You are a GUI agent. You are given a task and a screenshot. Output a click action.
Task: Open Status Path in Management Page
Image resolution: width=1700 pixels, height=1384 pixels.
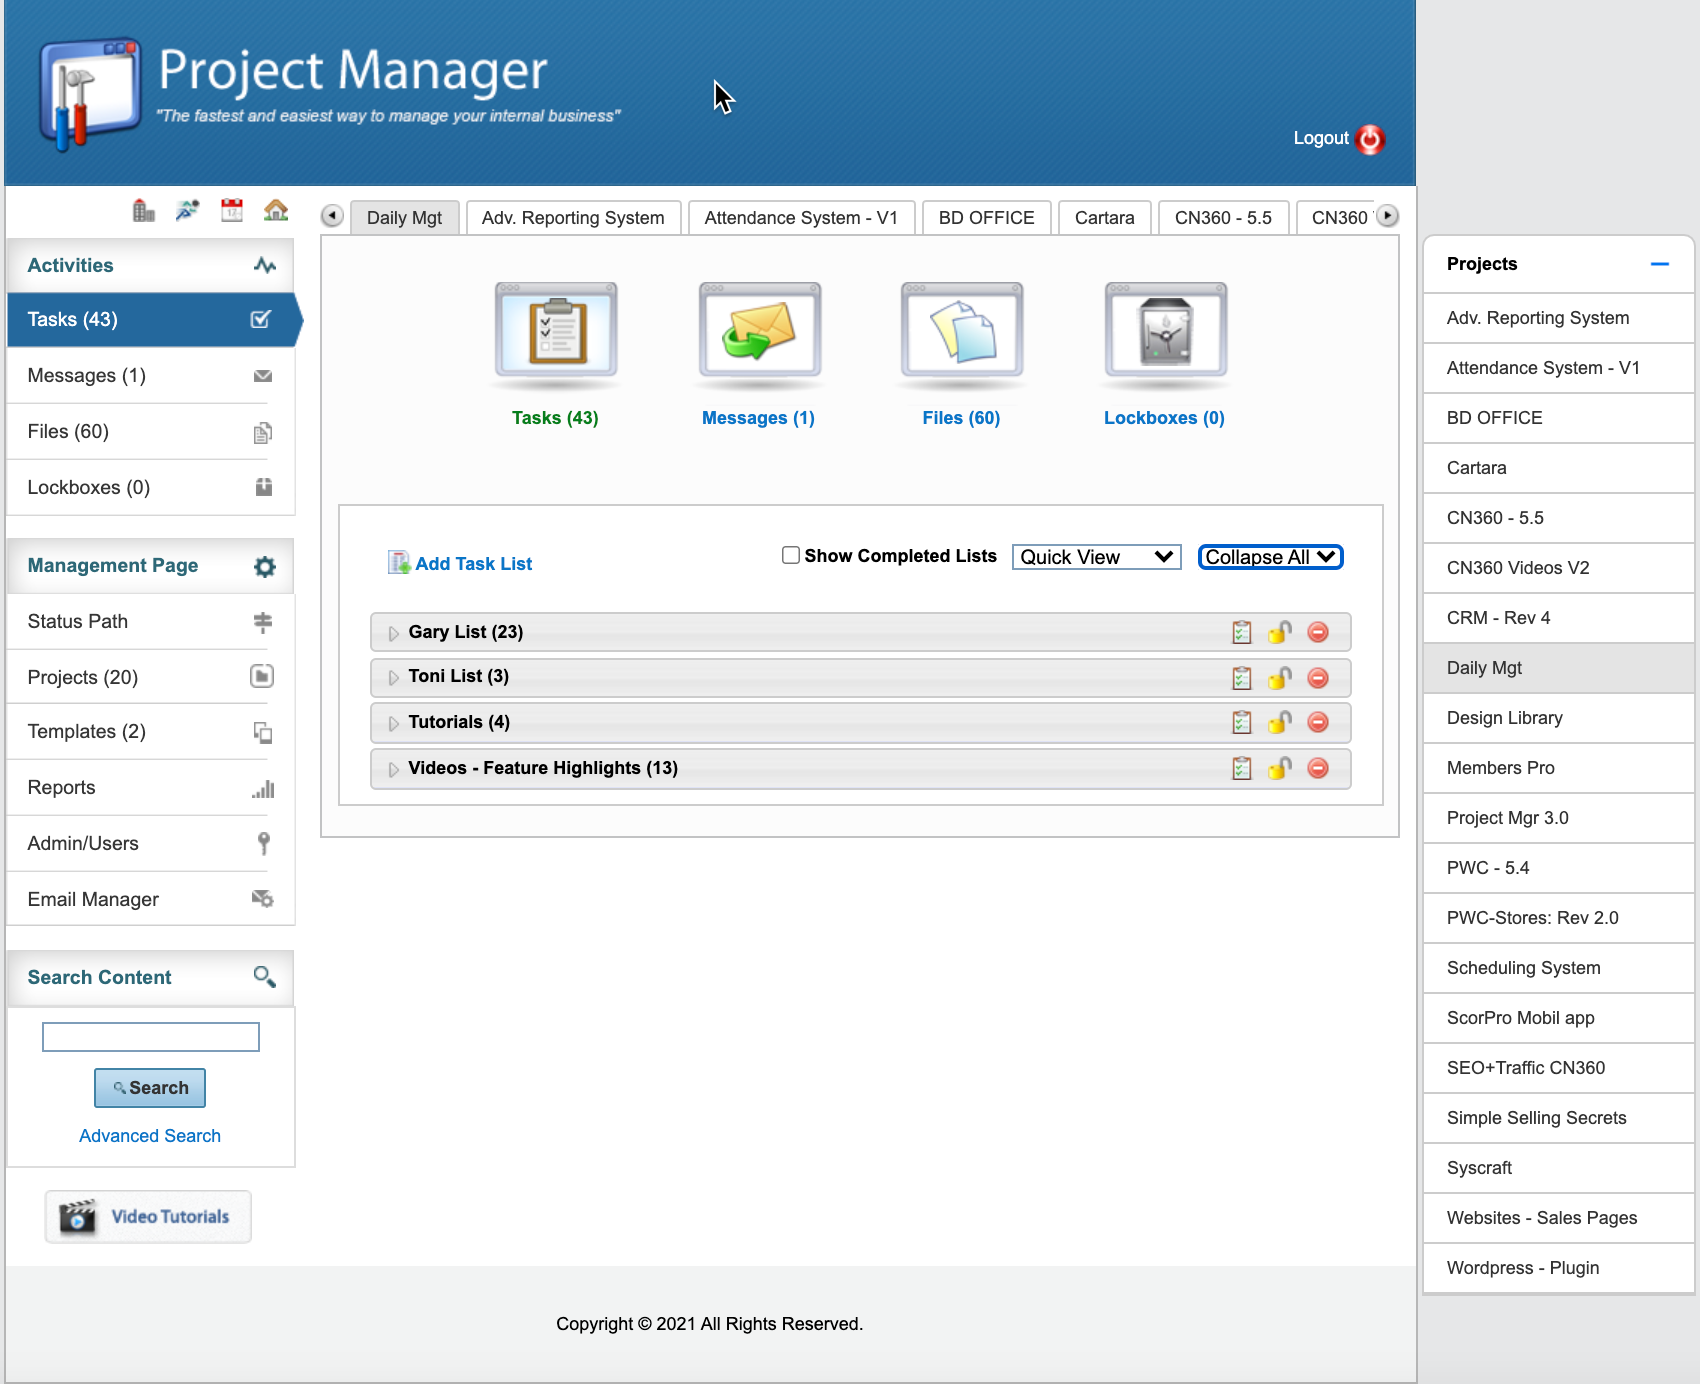coord(151,622)
